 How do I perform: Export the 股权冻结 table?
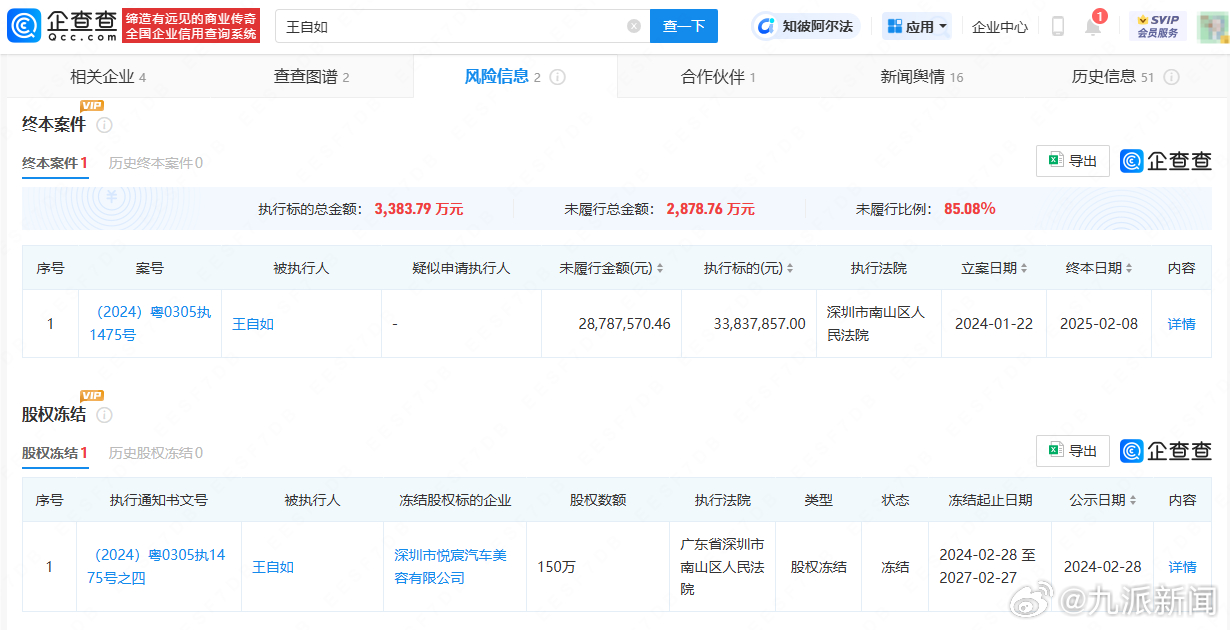(x=1073, y=451)
